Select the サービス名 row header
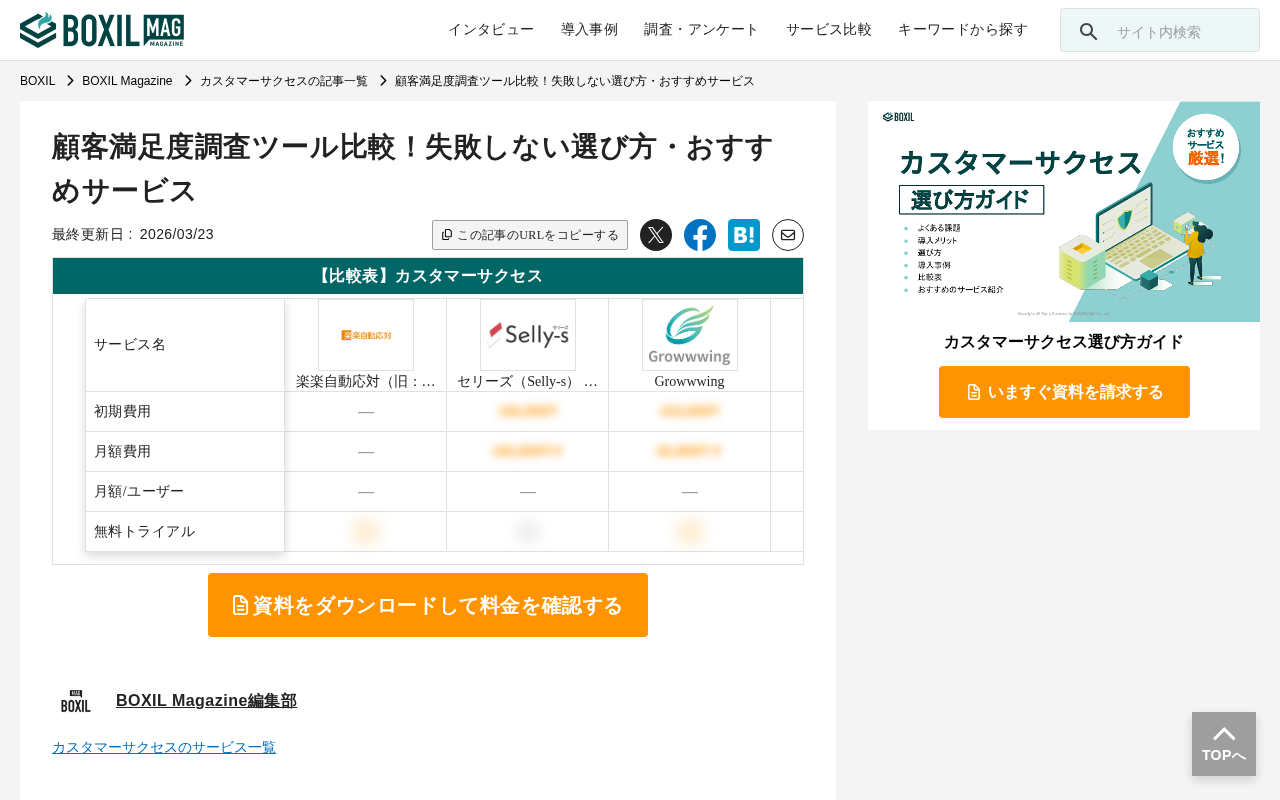The height and width of the screenshot is (800, 1280). (x=185, y=345)
